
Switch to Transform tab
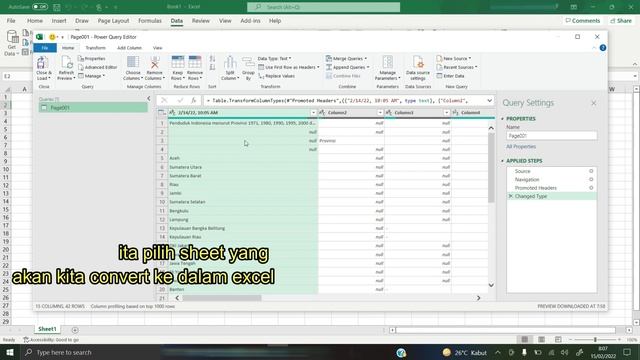point(96,48)
